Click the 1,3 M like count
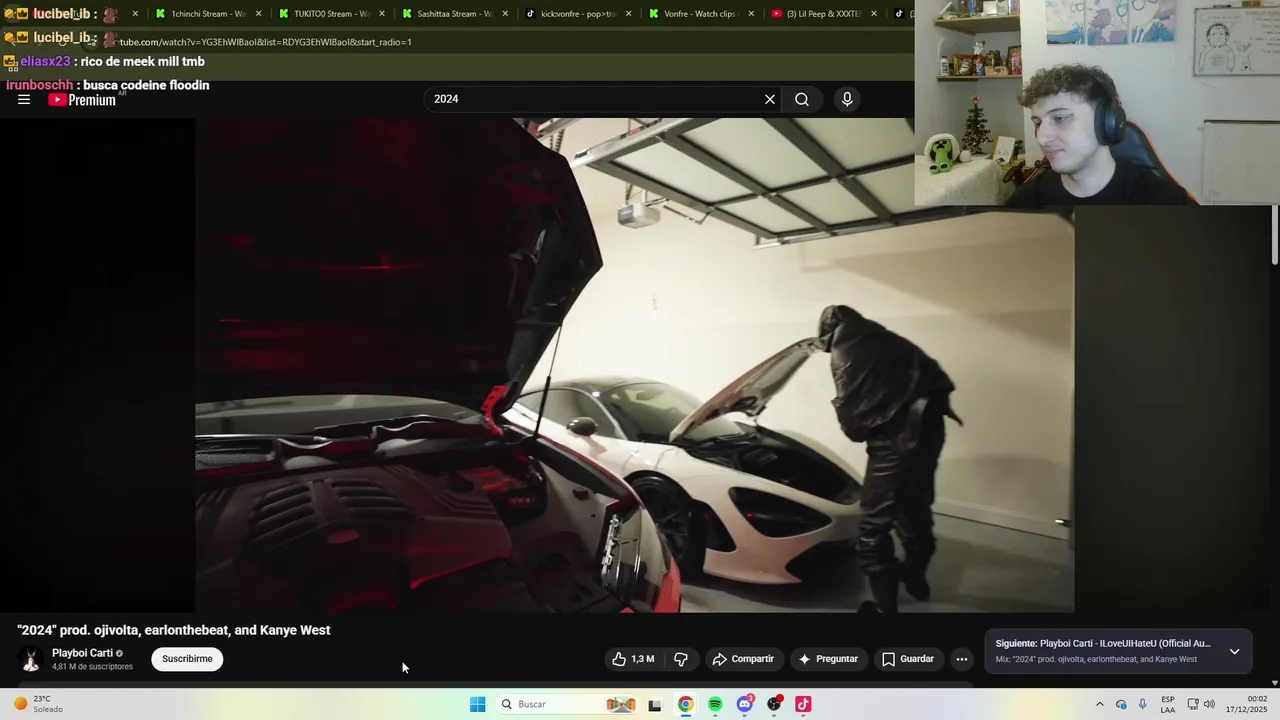This screenshot has width=1280, height=720. 643,659
